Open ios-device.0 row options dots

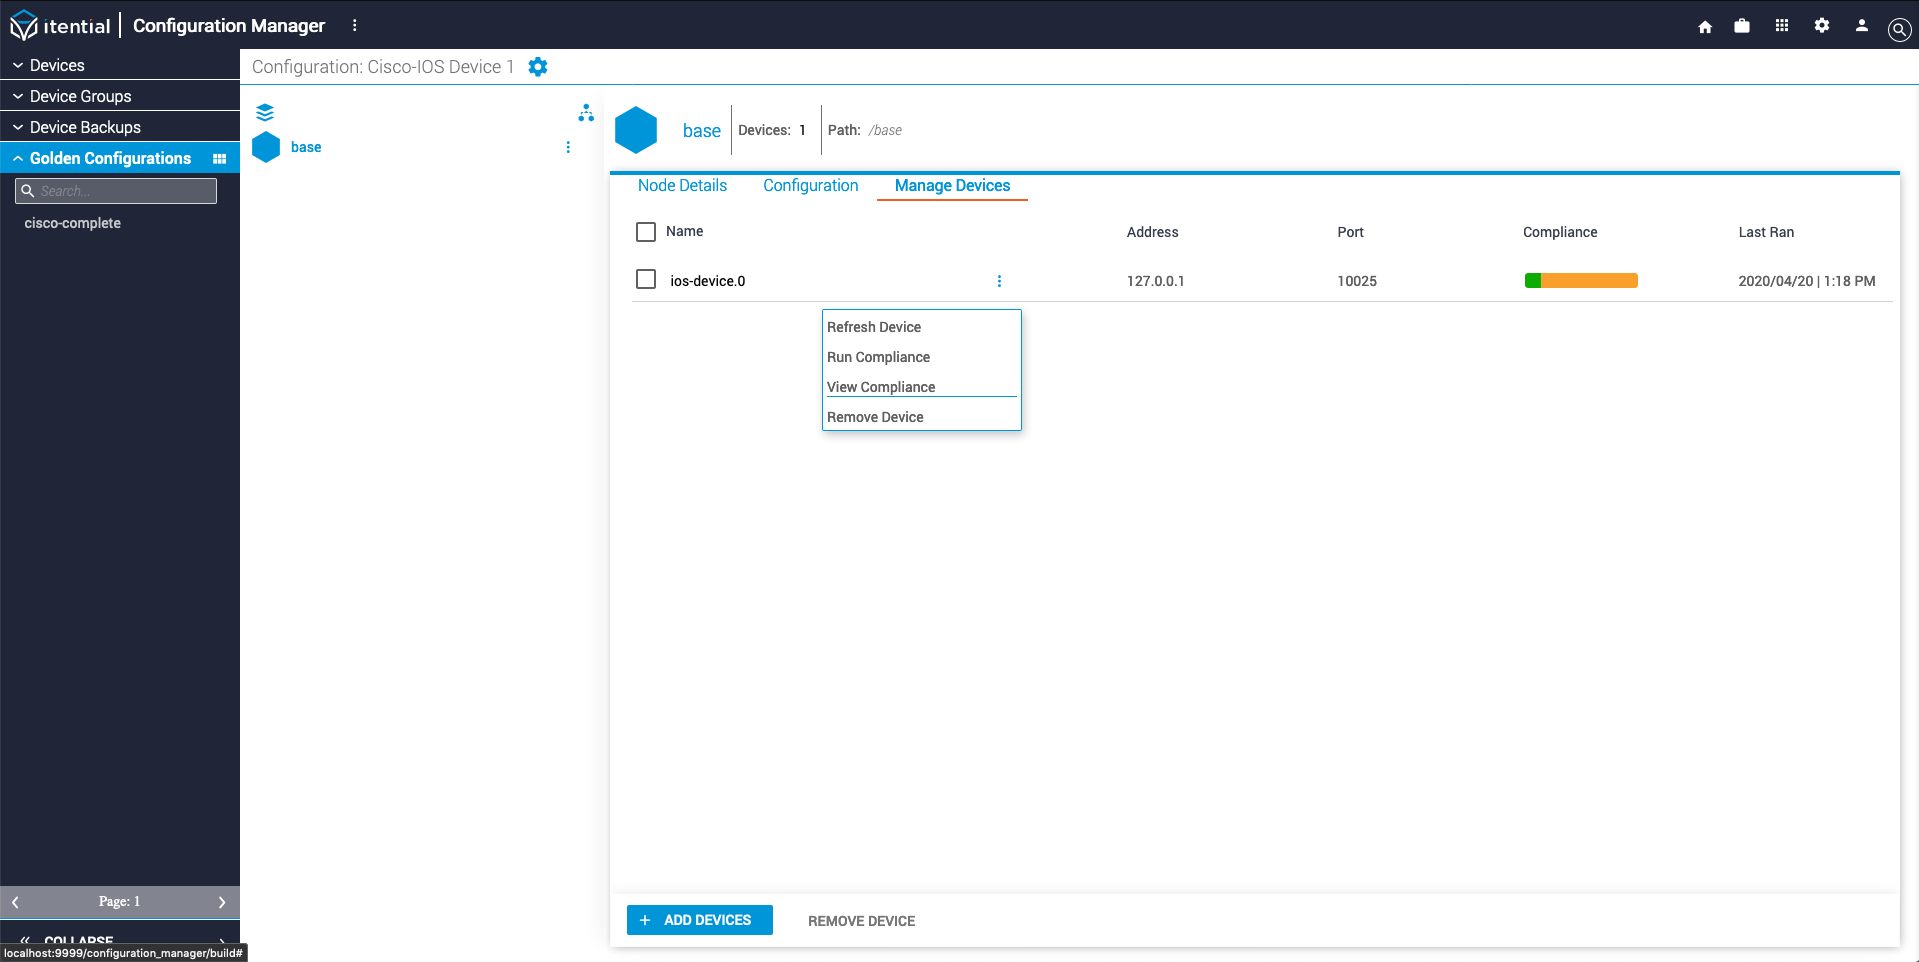[x=999, y=281]
